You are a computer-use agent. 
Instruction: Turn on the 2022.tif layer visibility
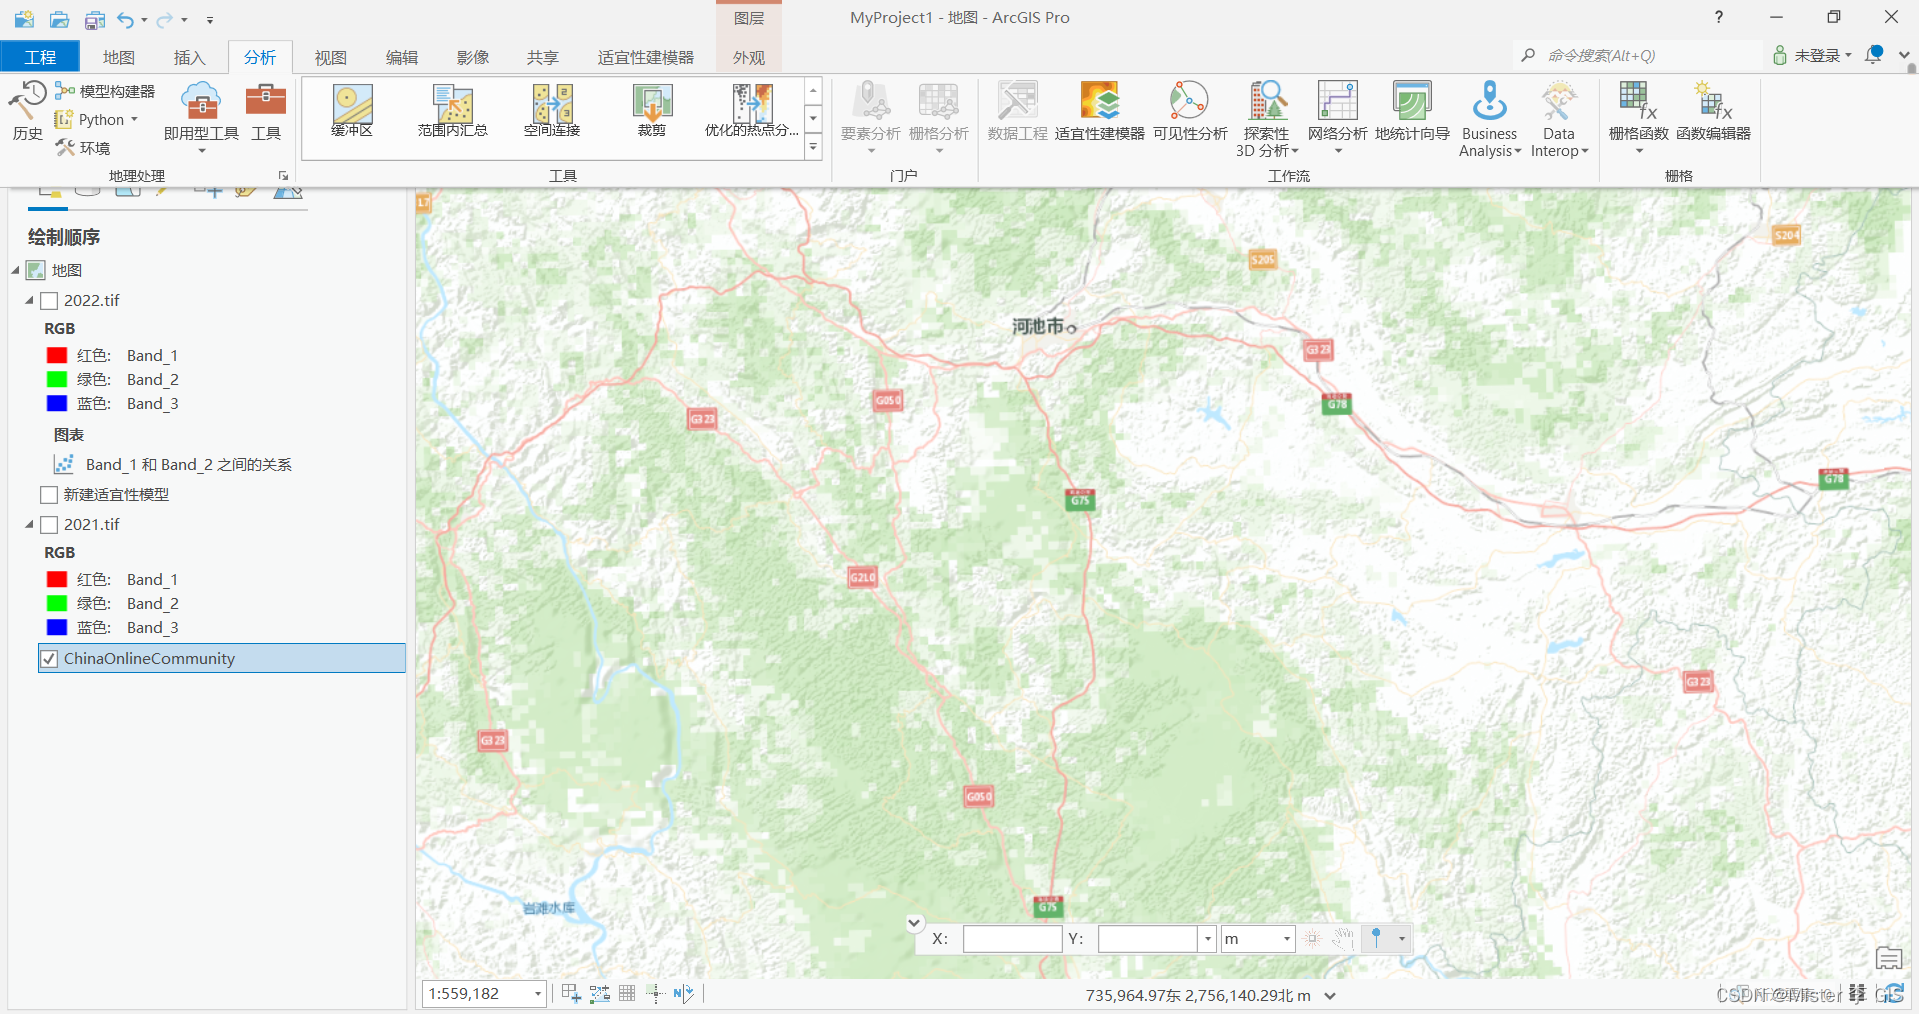49,300
